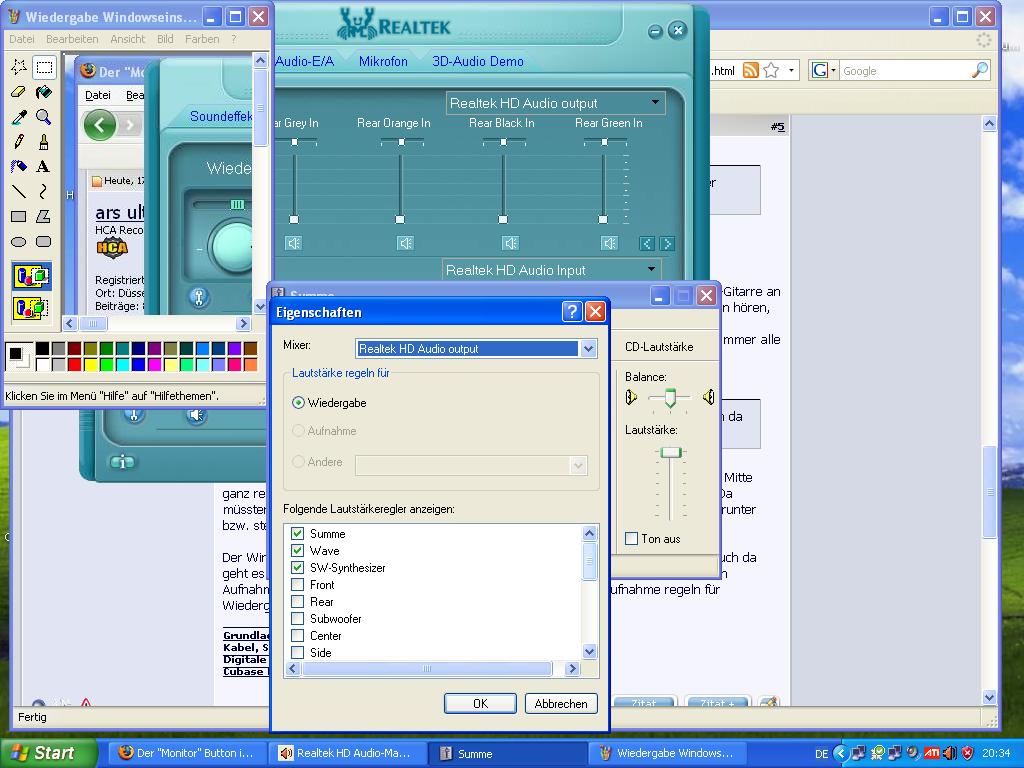Switch to the 3D-Audio Demo tab
The image size is (1024, 768).
[x=478, y=61]
